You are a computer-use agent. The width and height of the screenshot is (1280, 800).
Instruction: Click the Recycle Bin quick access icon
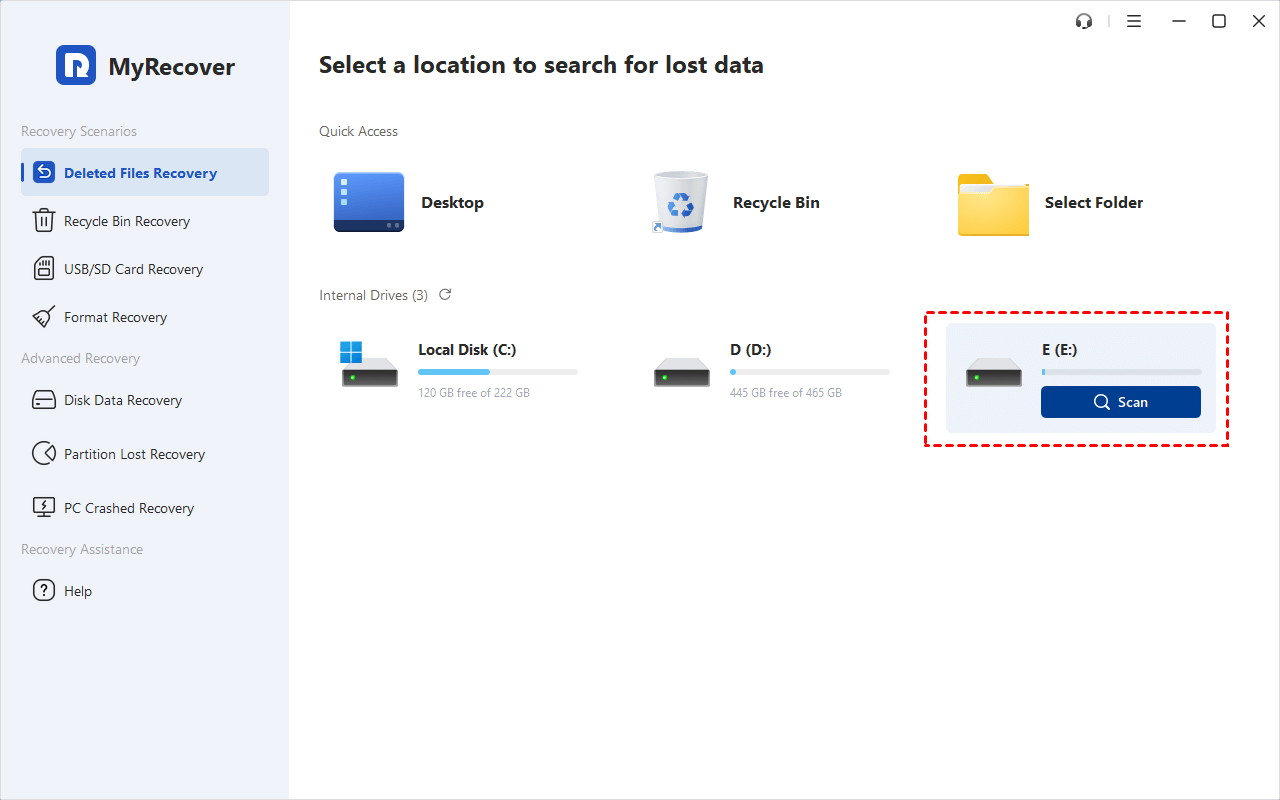(x=680, y=202)
